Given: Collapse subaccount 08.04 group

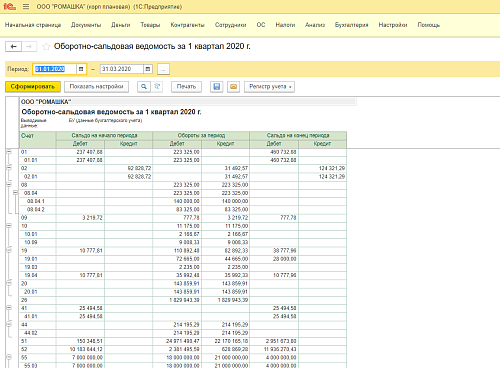Looking at the screenshot, I should tap(15, 193).
